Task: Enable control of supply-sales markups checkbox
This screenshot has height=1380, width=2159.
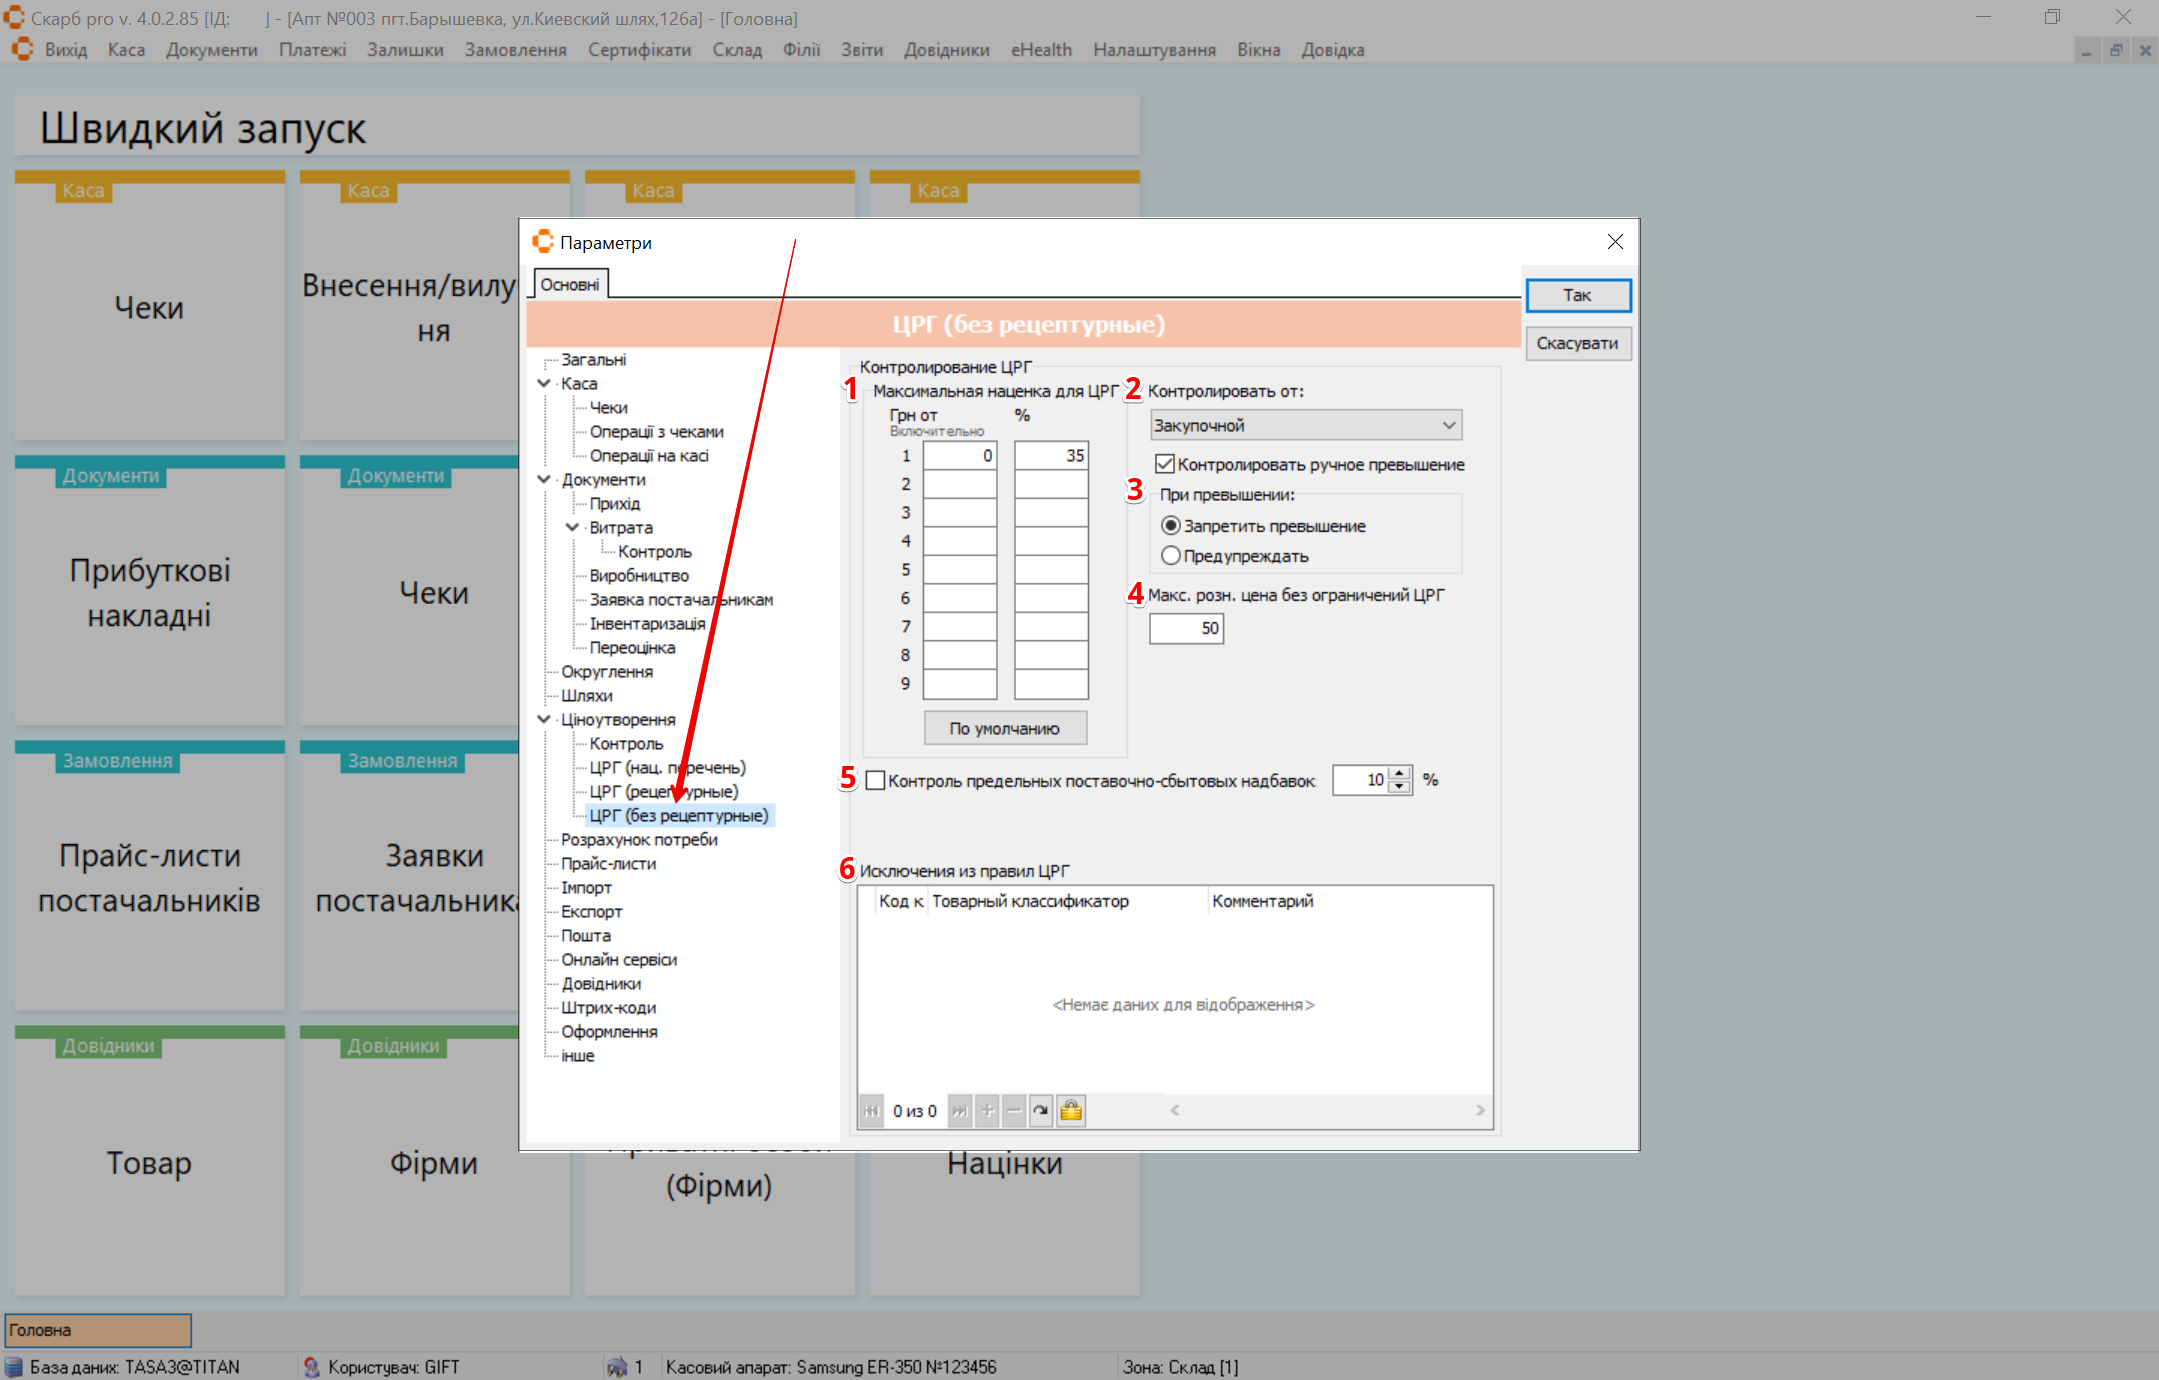Action: (875, 780)
